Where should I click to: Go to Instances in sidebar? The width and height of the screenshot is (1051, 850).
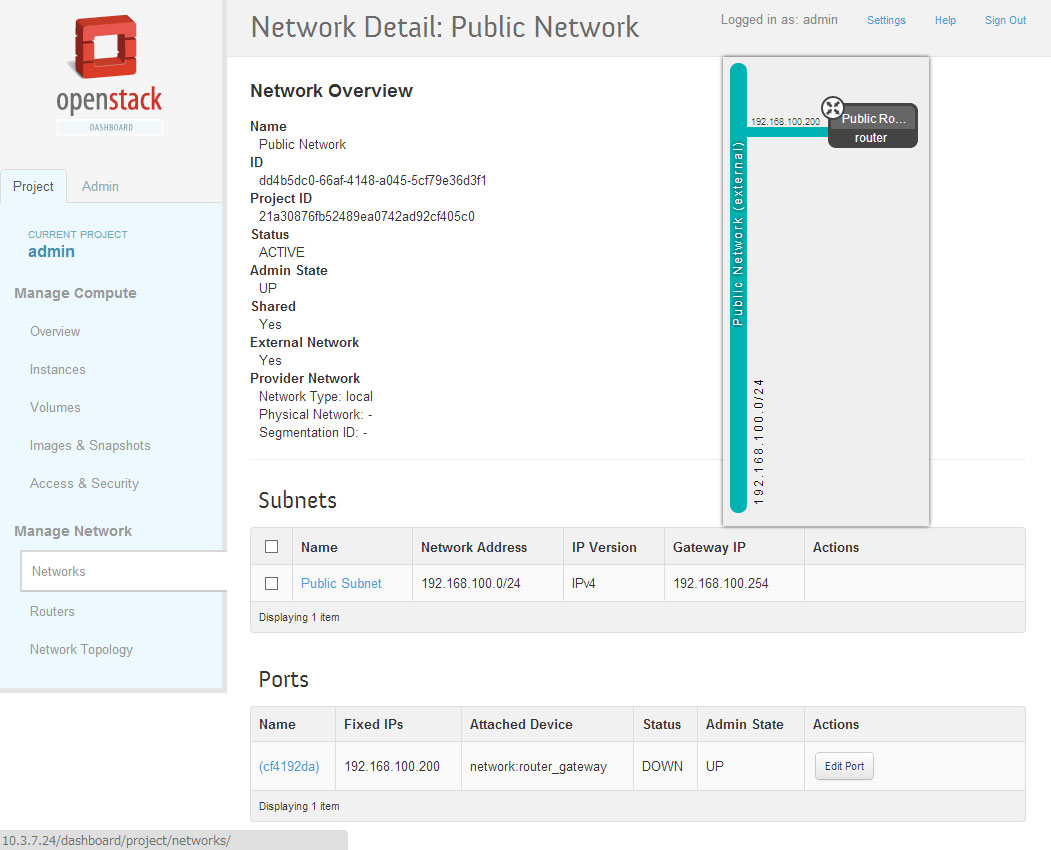click(58, 369)
